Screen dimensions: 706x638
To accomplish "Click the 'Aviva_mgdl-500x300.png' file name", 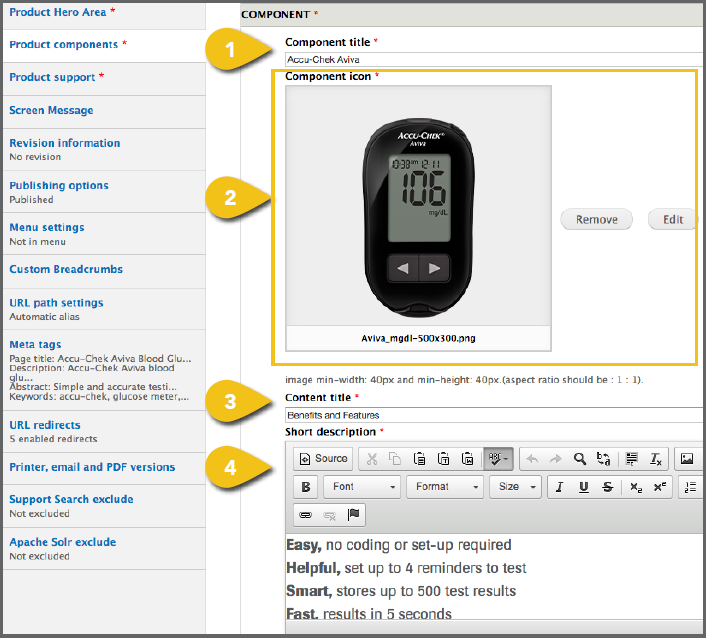I will [418, 338].
